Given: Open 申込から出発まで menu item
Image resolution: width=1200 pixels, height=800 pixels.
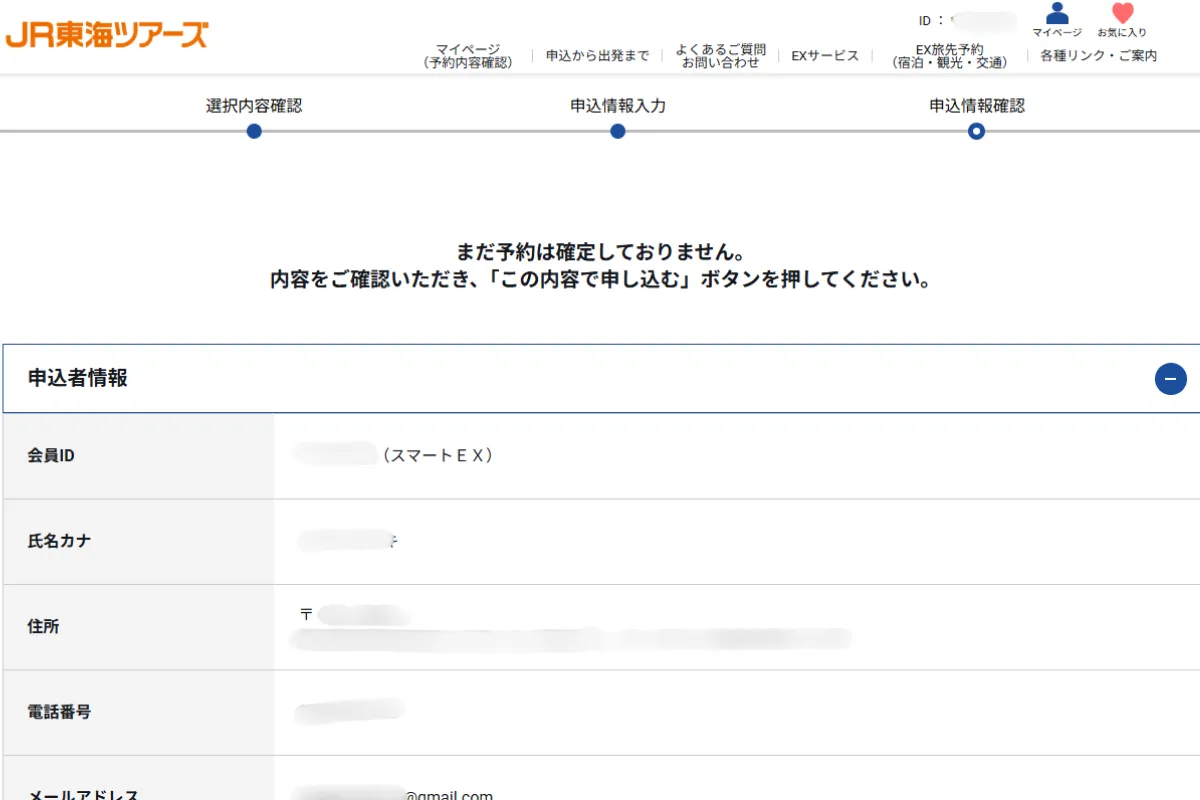Looking at the screenshot, I should (597, 56).
